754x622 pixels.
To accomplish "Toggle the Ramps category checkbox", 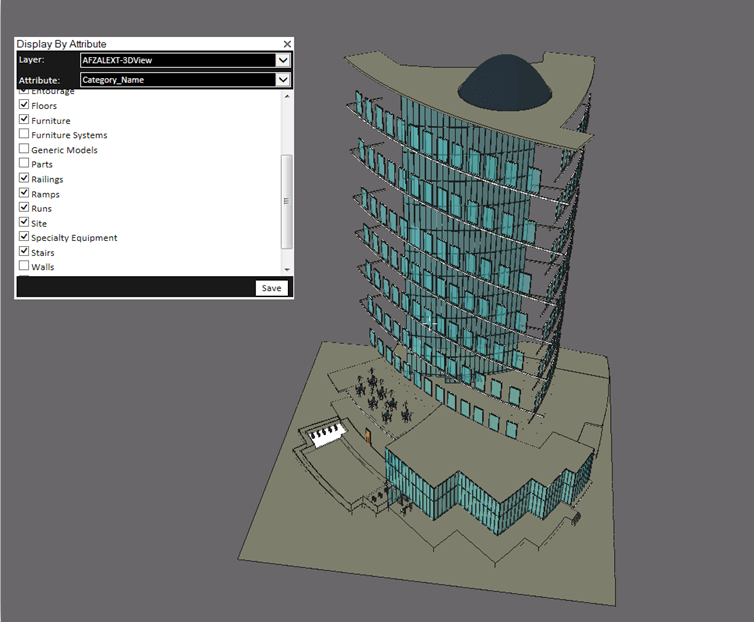I will tap(24, 194).
